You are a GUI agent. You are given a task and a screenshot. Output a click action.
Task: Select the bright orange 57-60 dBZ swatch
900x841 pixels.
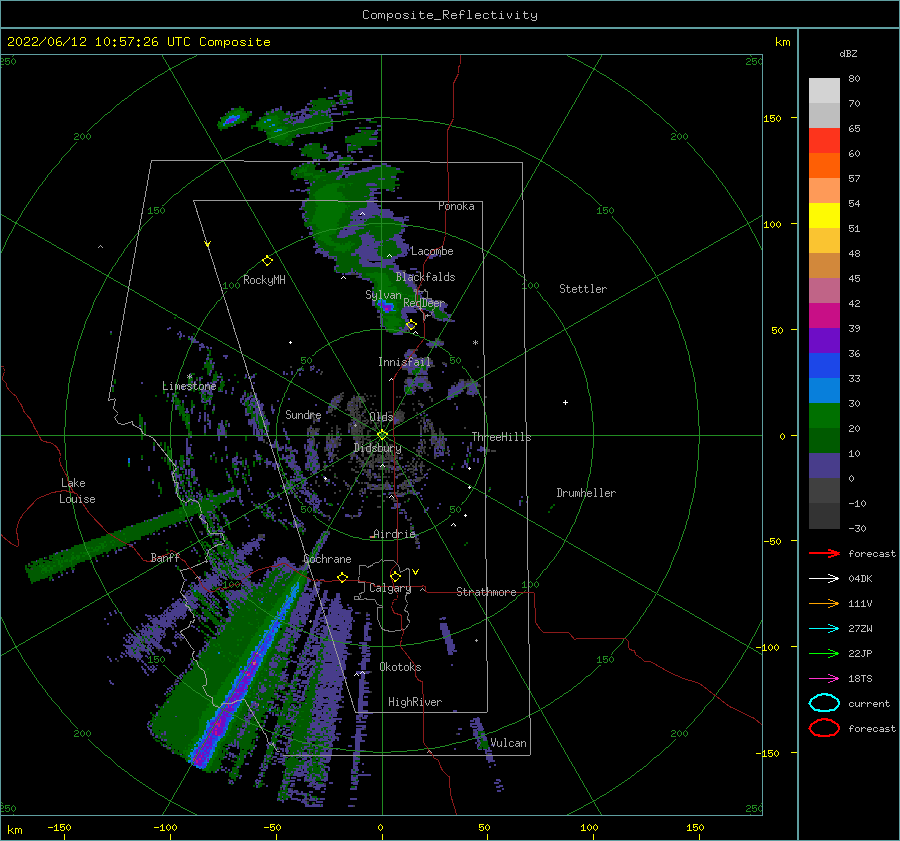(824, 166)
